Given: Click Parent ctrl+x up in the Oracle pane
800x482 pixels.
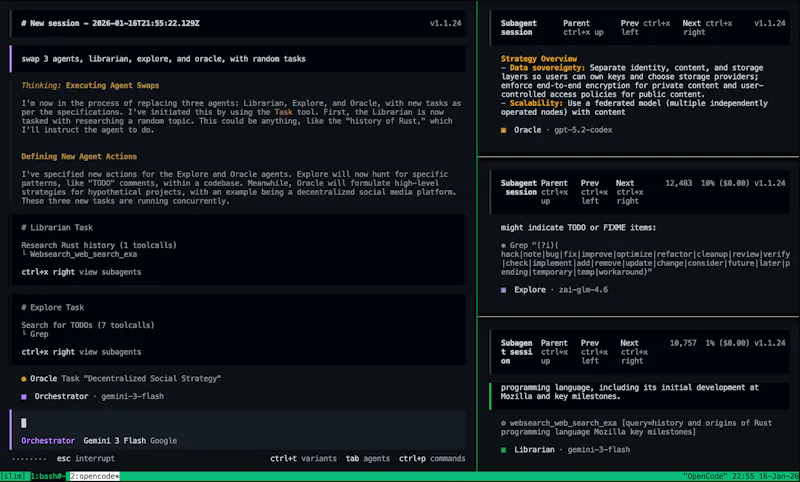Looking at the screenshot, I should click(x=583, y=28).
